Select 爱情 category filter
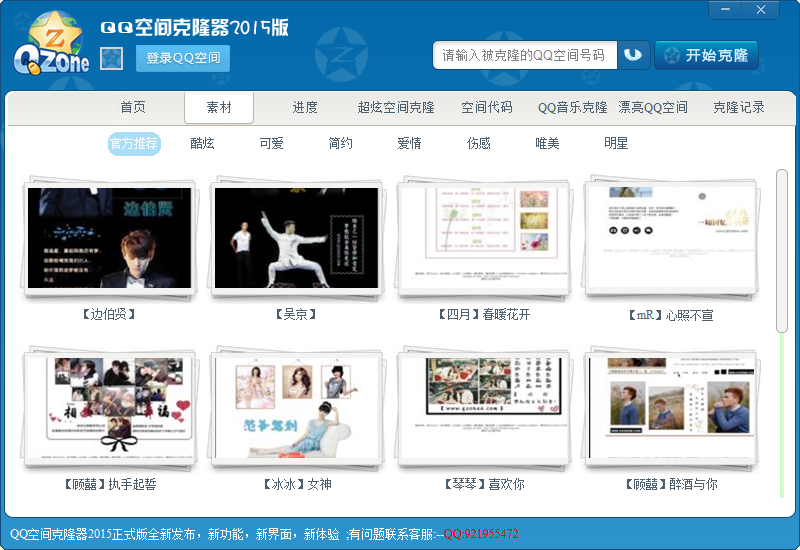800x550 pixels. tap(409, 143)
